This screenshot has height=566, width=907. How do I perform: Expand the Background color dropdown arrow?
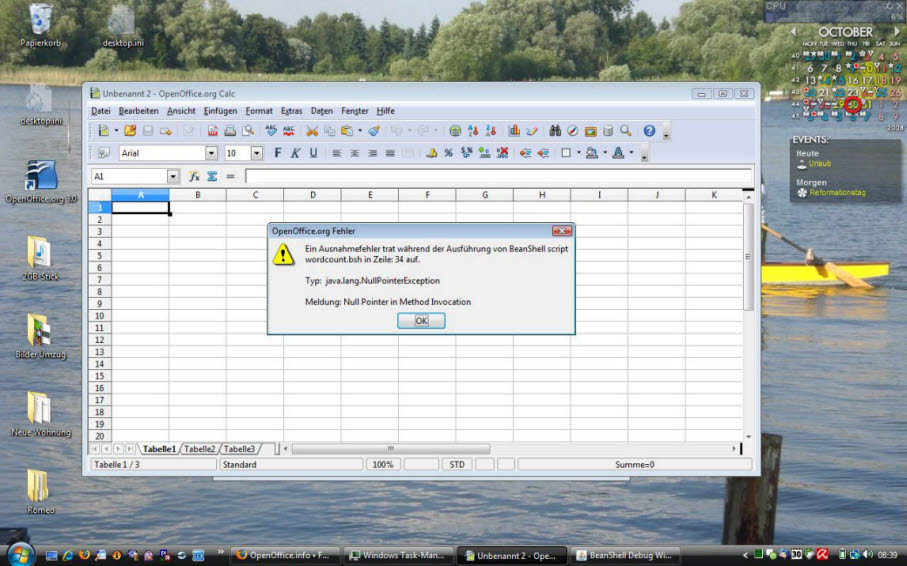point(605,153)
